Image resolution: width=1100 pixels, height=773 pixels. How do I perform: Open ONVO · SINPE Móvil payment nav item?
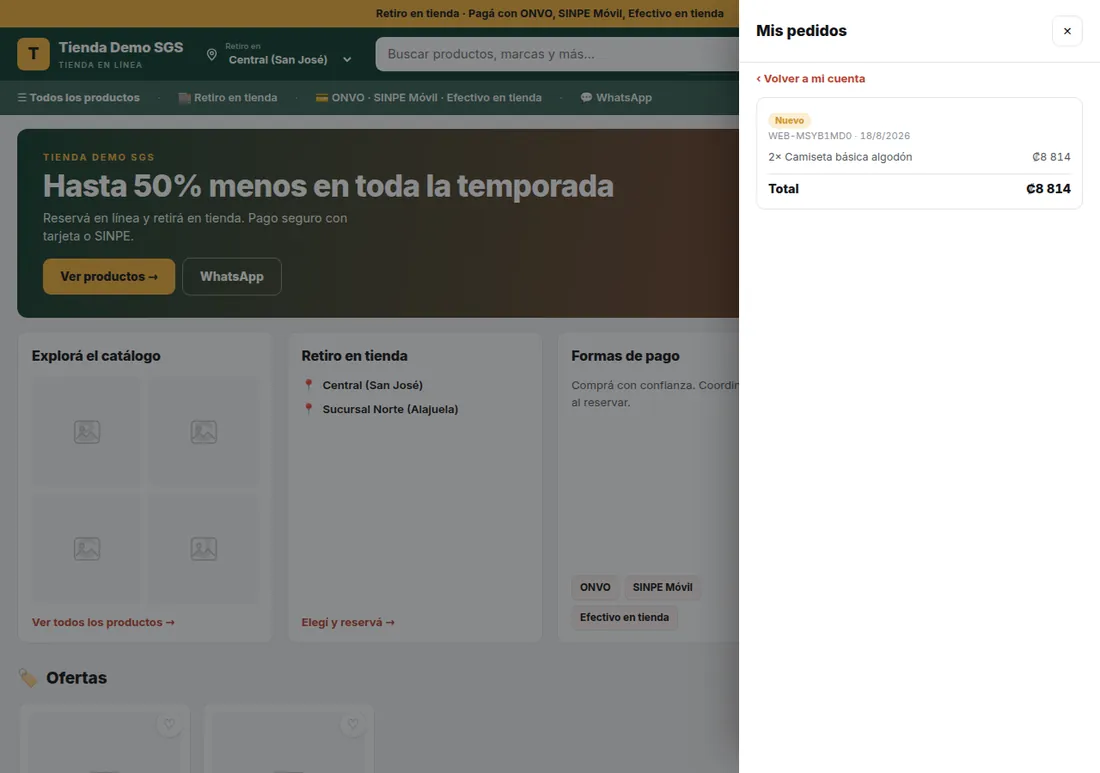click(428, 98)
